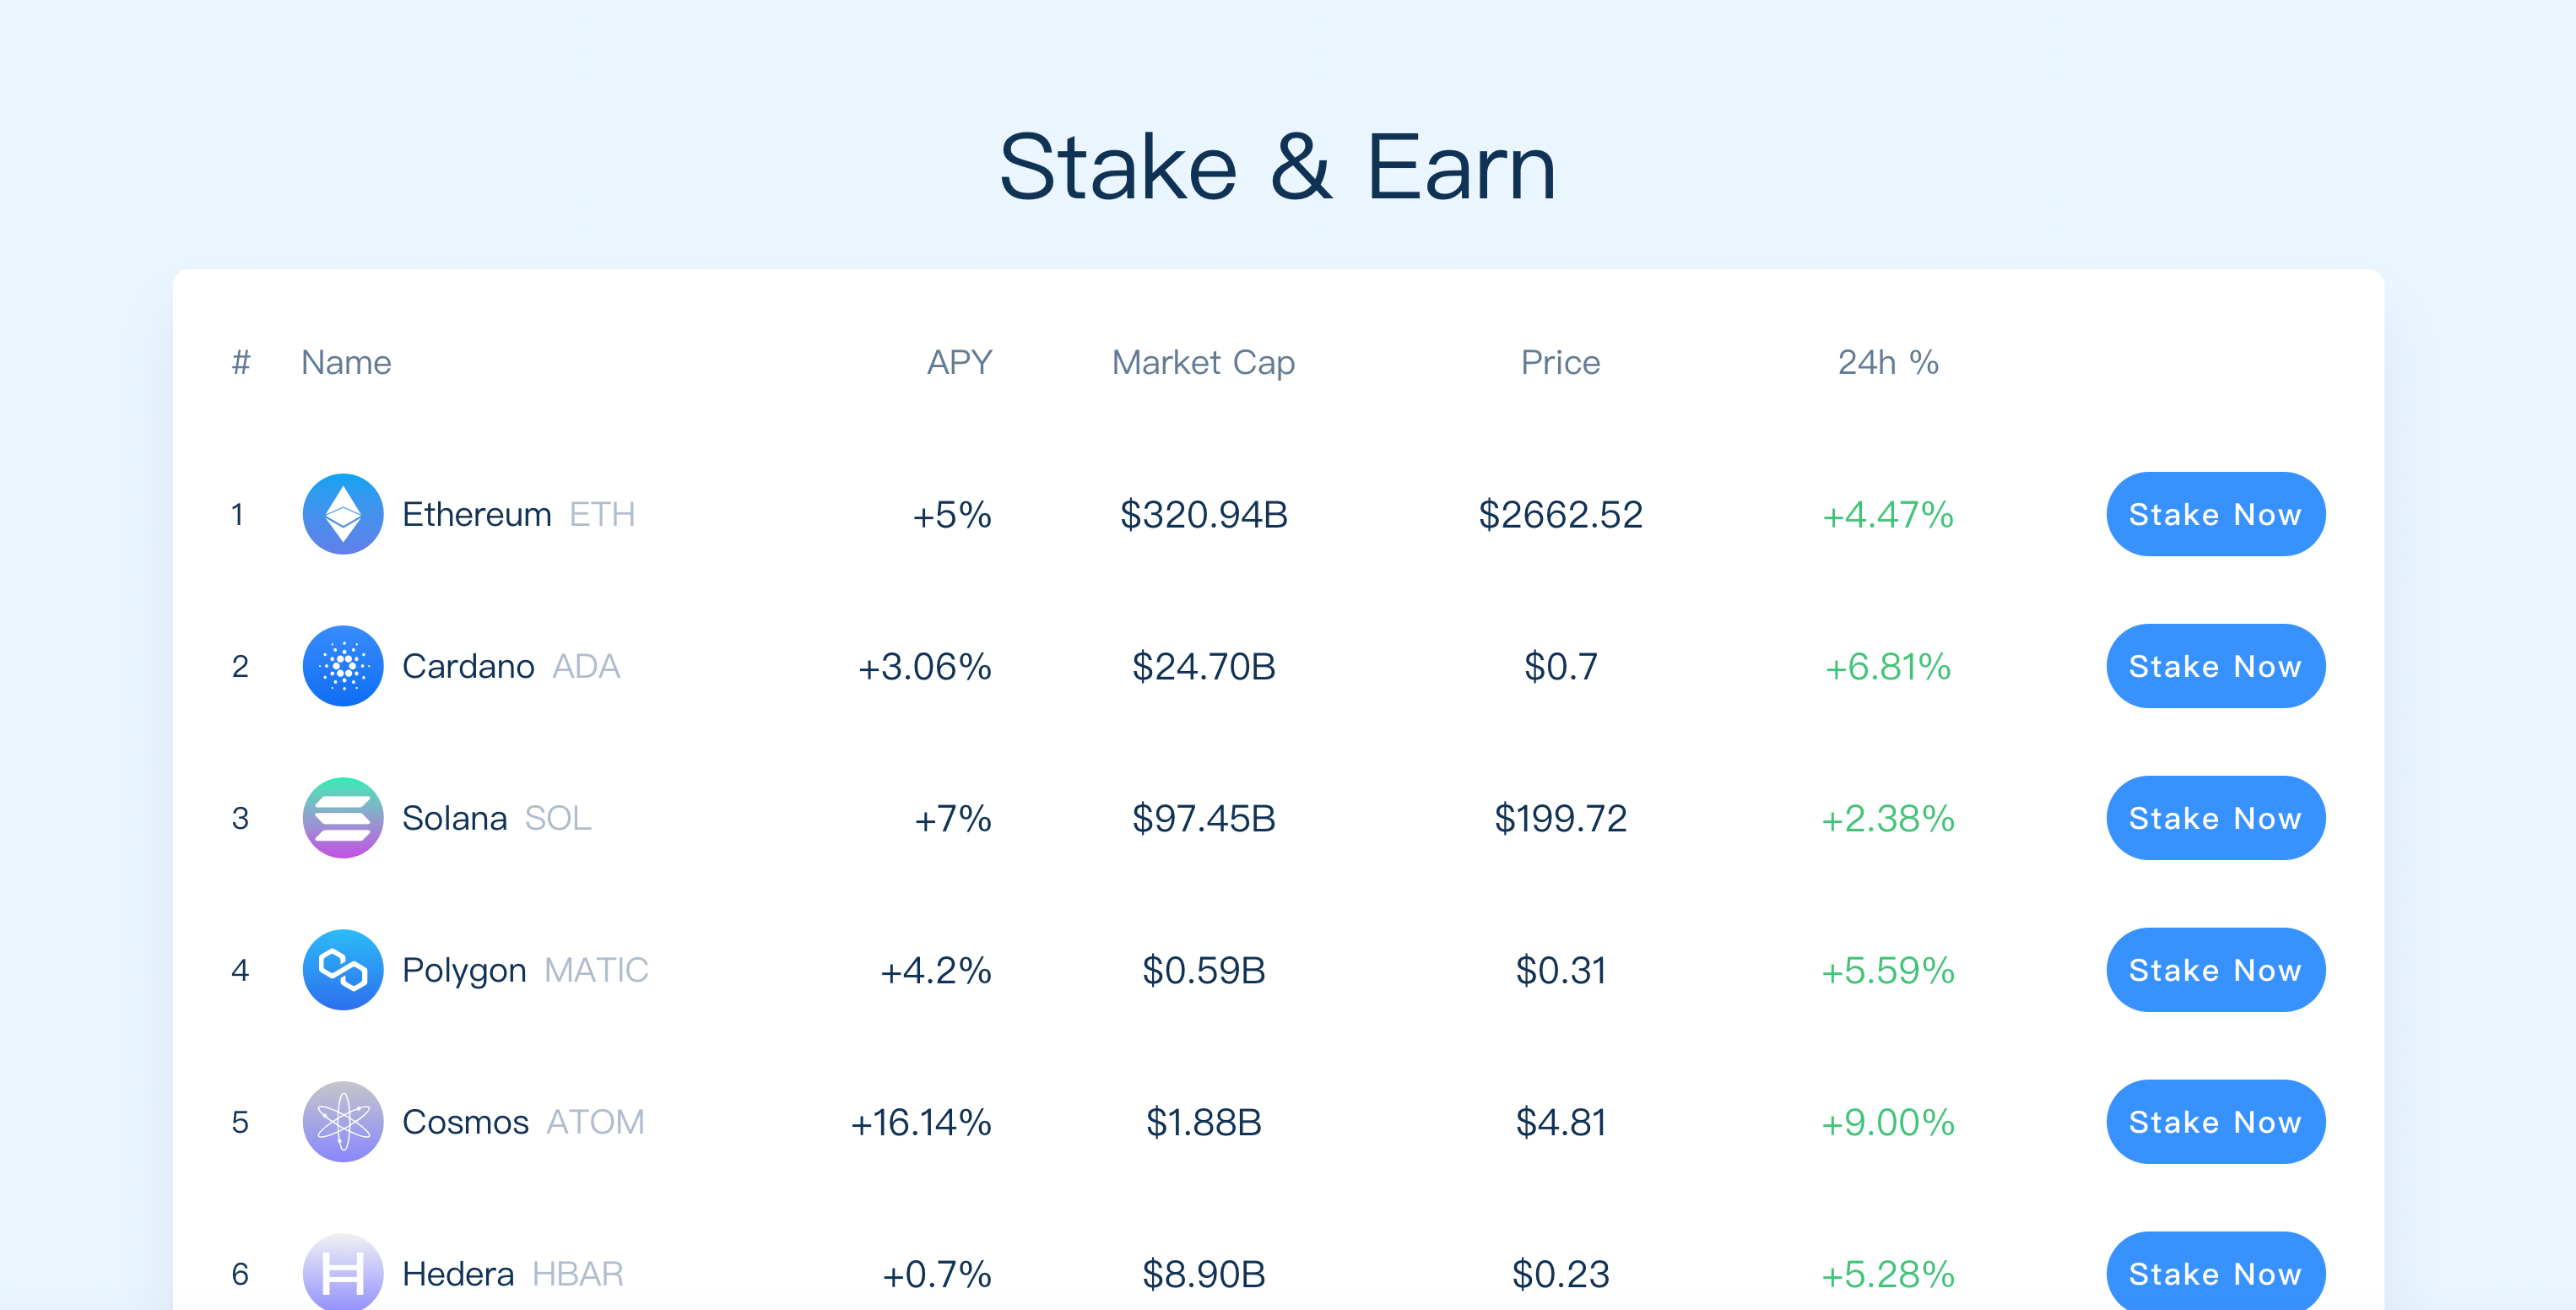Click the Solana coin icon
2576x1310 pixels.
click(342, 818)
